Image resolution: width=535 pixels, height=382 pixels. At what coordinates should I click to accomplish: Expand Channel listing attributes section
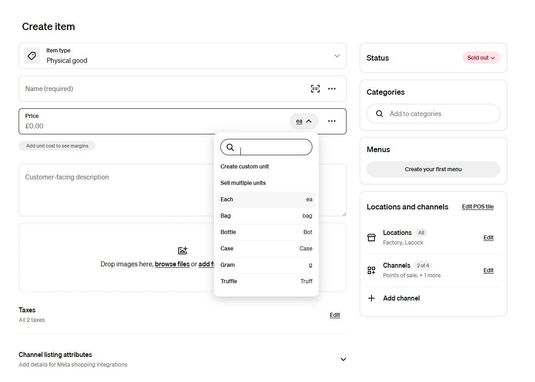click(x=343, y=359)
